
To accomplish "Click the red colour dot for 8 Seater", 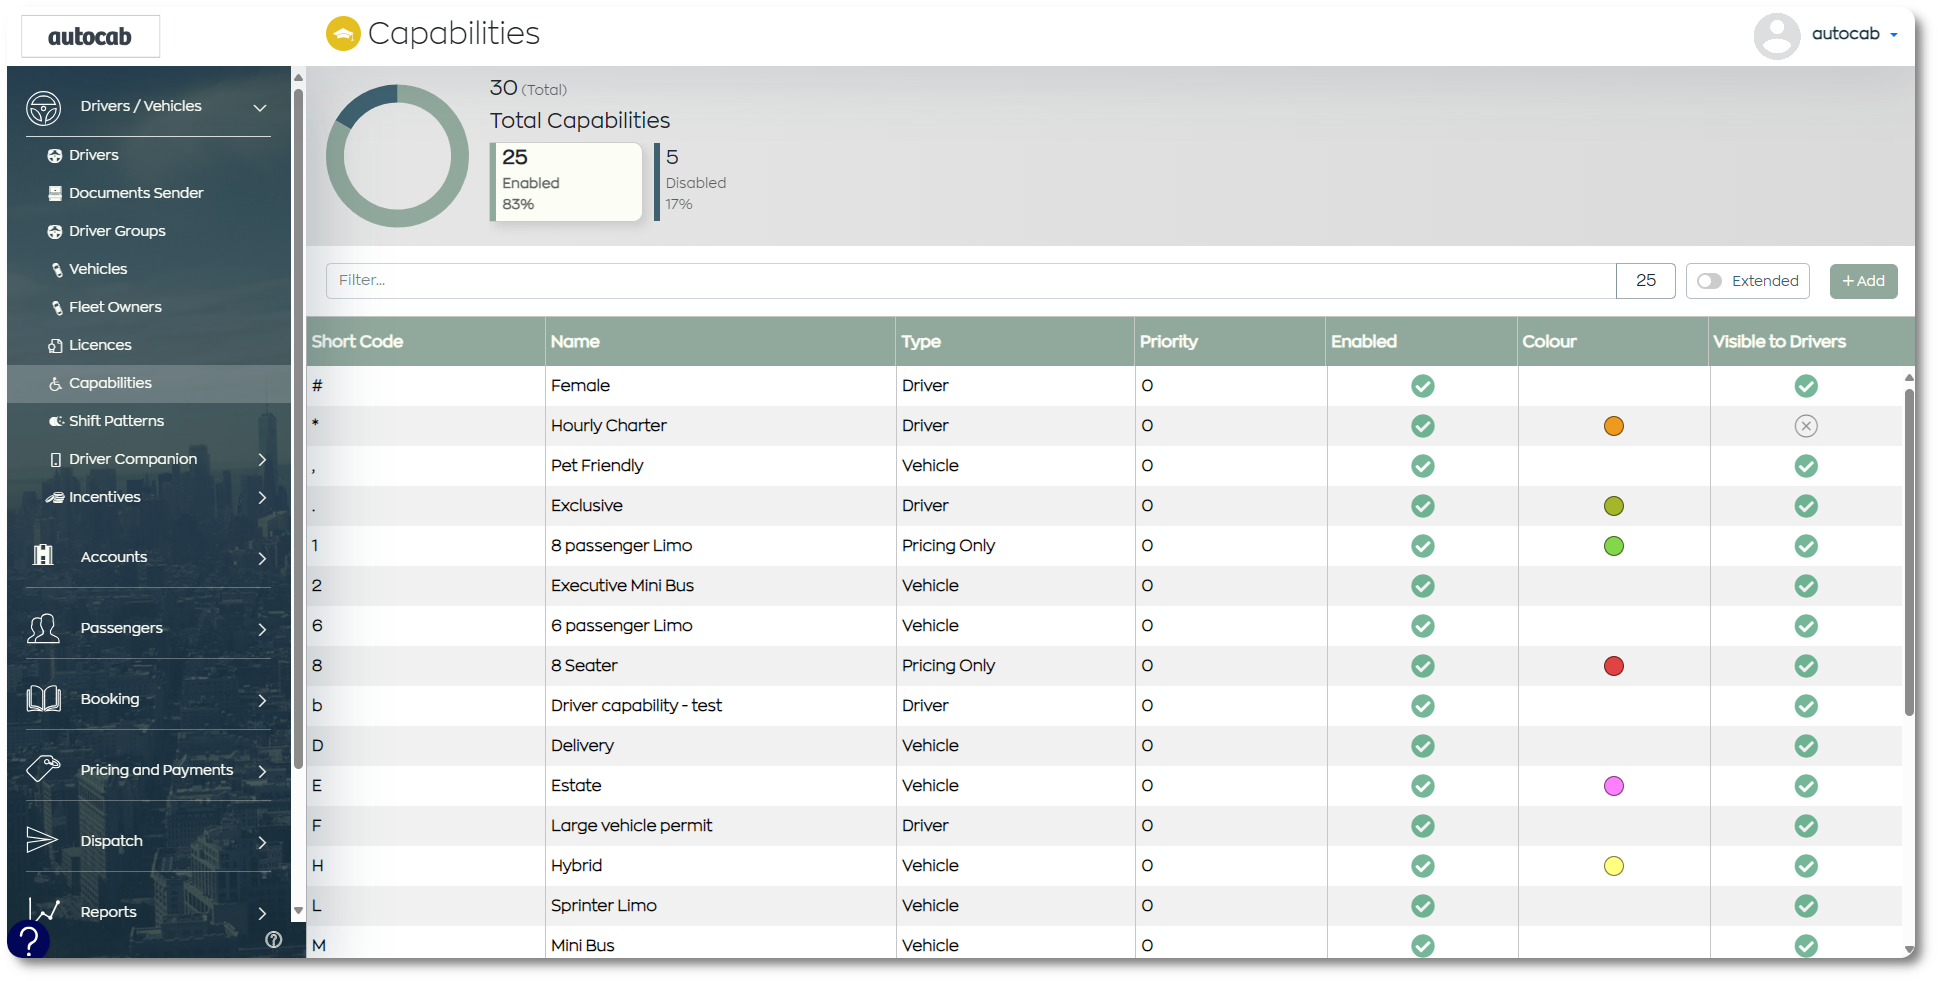I will (1613, 666).
